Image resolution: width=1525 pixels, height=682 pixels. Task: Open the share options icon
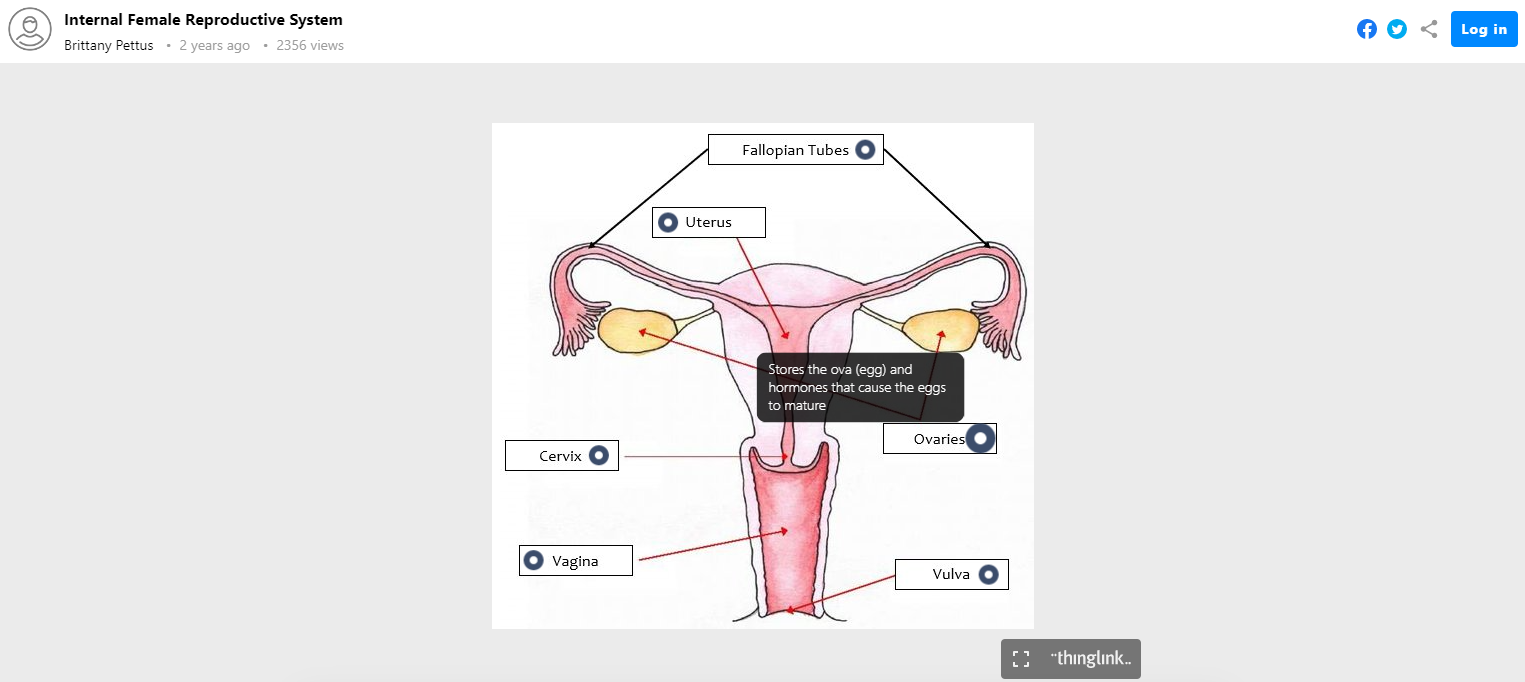click(x=1428, y=29)
